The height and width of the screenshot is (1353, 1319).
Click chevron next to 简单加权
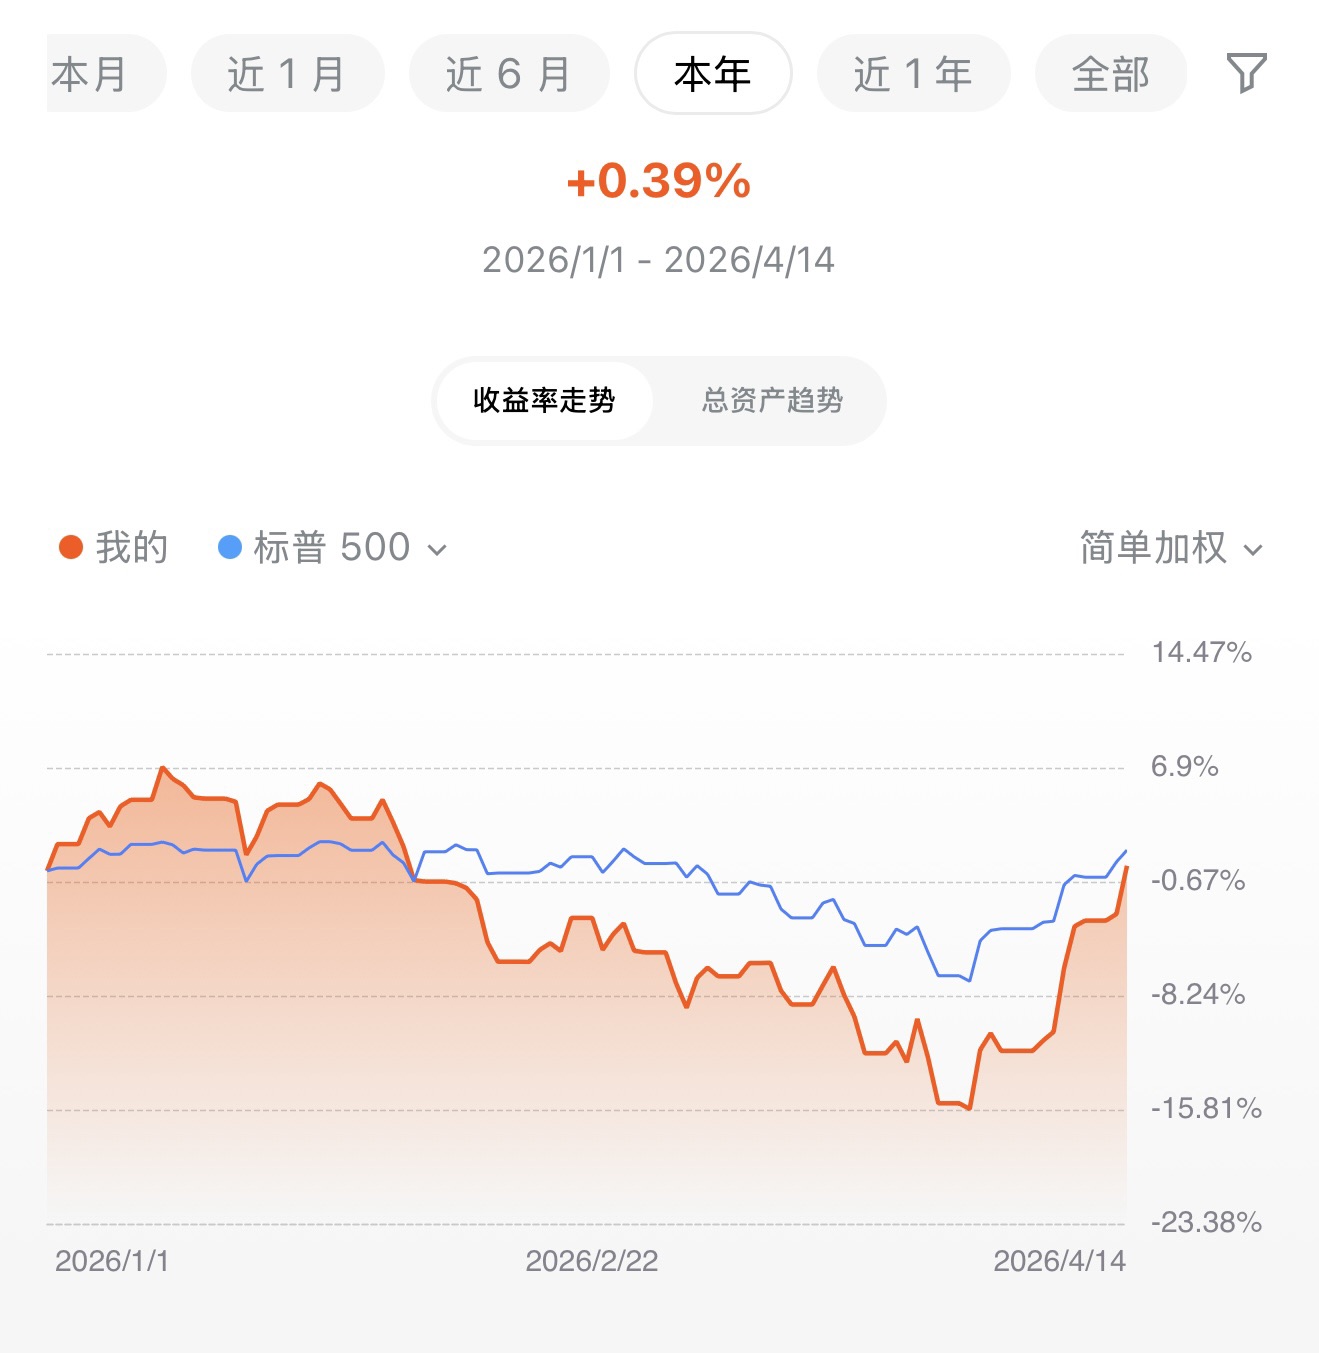(x=1253, y=550)
